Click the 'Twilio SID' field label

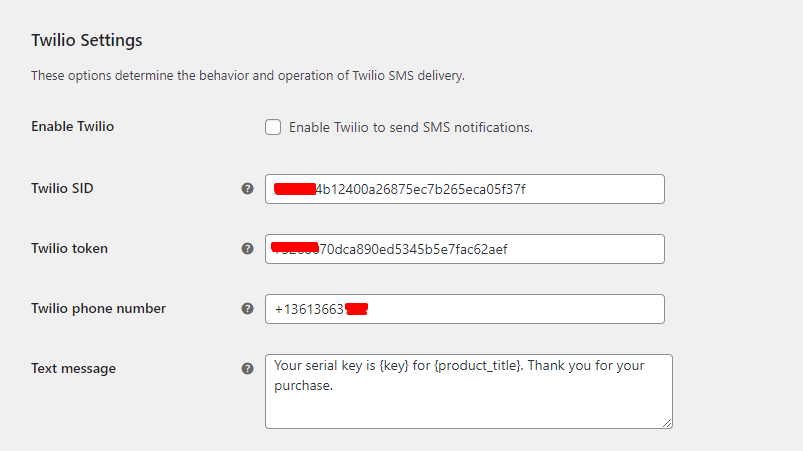(x=62, y=188)
